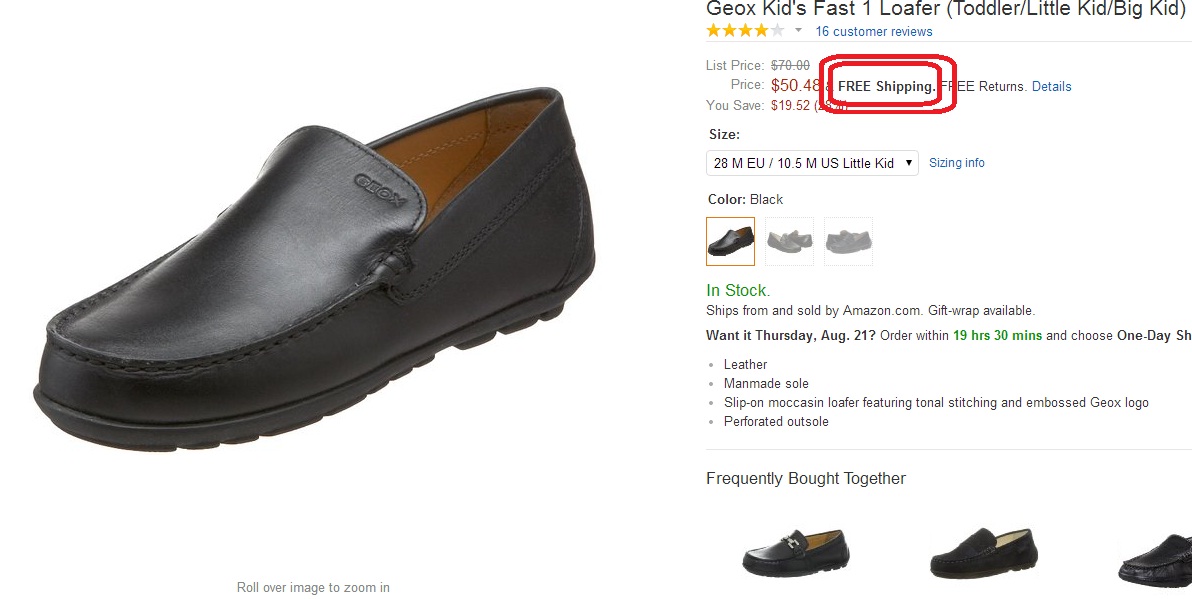Click the Geox Kid's Fast 1 Loafer title

click(945, 9)
